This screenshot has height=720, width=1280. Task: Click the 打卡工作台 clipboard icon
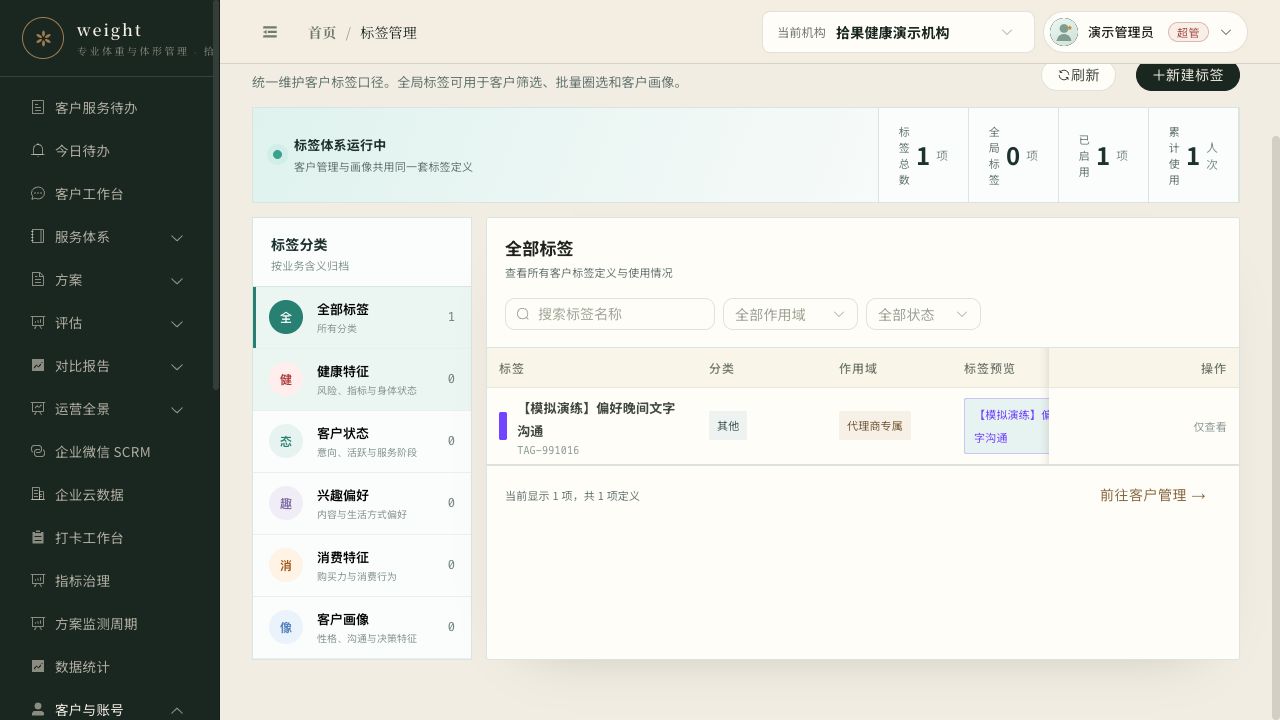click(38, 537)
